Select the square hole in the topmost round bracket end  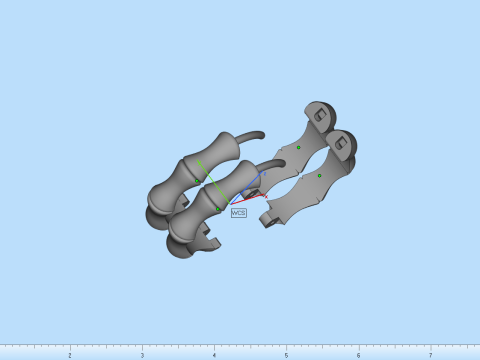320,115
